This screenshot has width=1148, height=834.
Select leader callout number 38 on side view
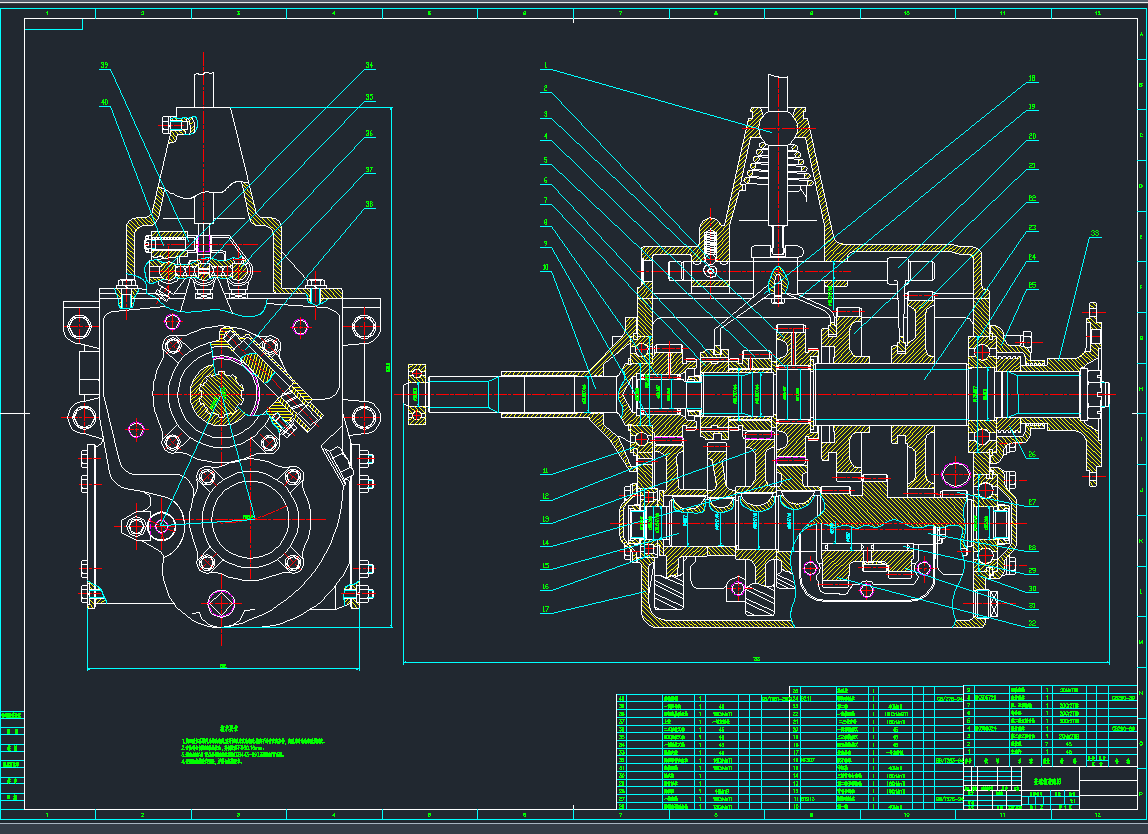tap(369, 204)
